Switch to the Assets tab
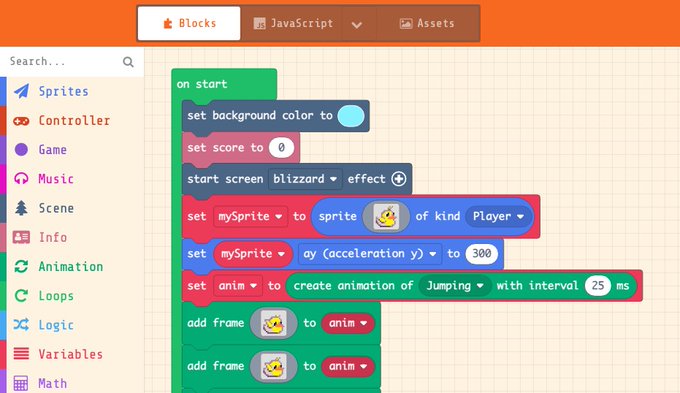The height and width of the screenshot is (393, 680). 427,23
